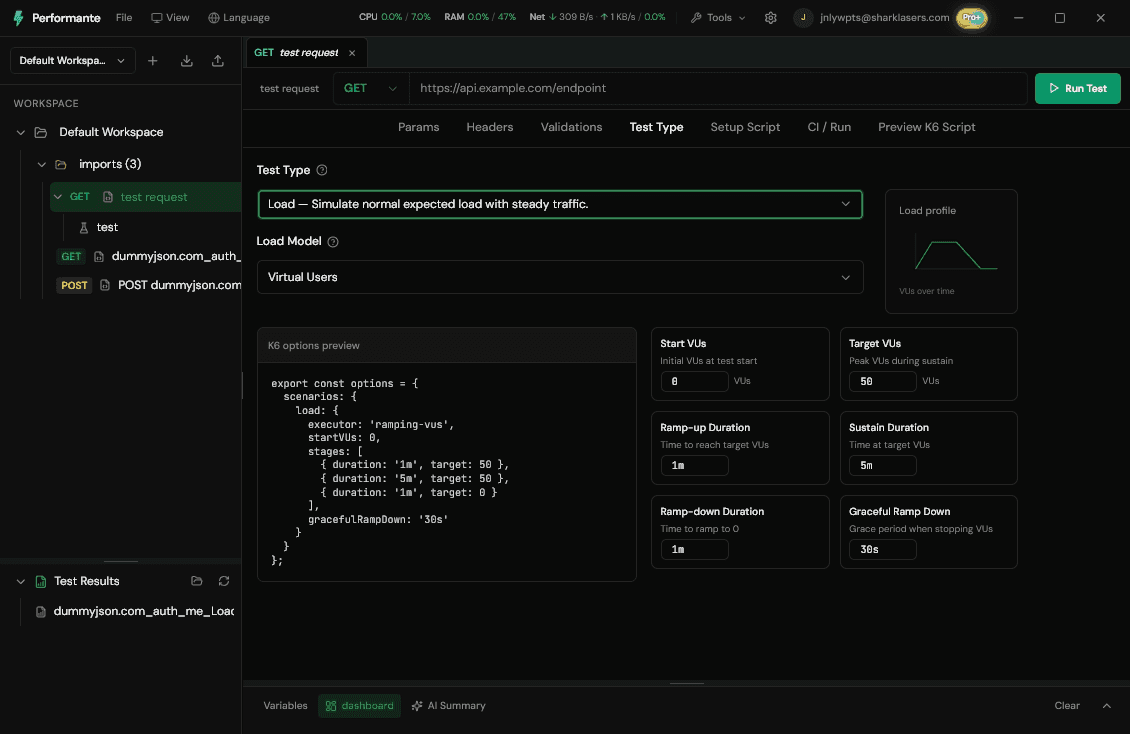Click the Test Results report icon
This screenshot has width=1130, height=734.
(41, 581)
